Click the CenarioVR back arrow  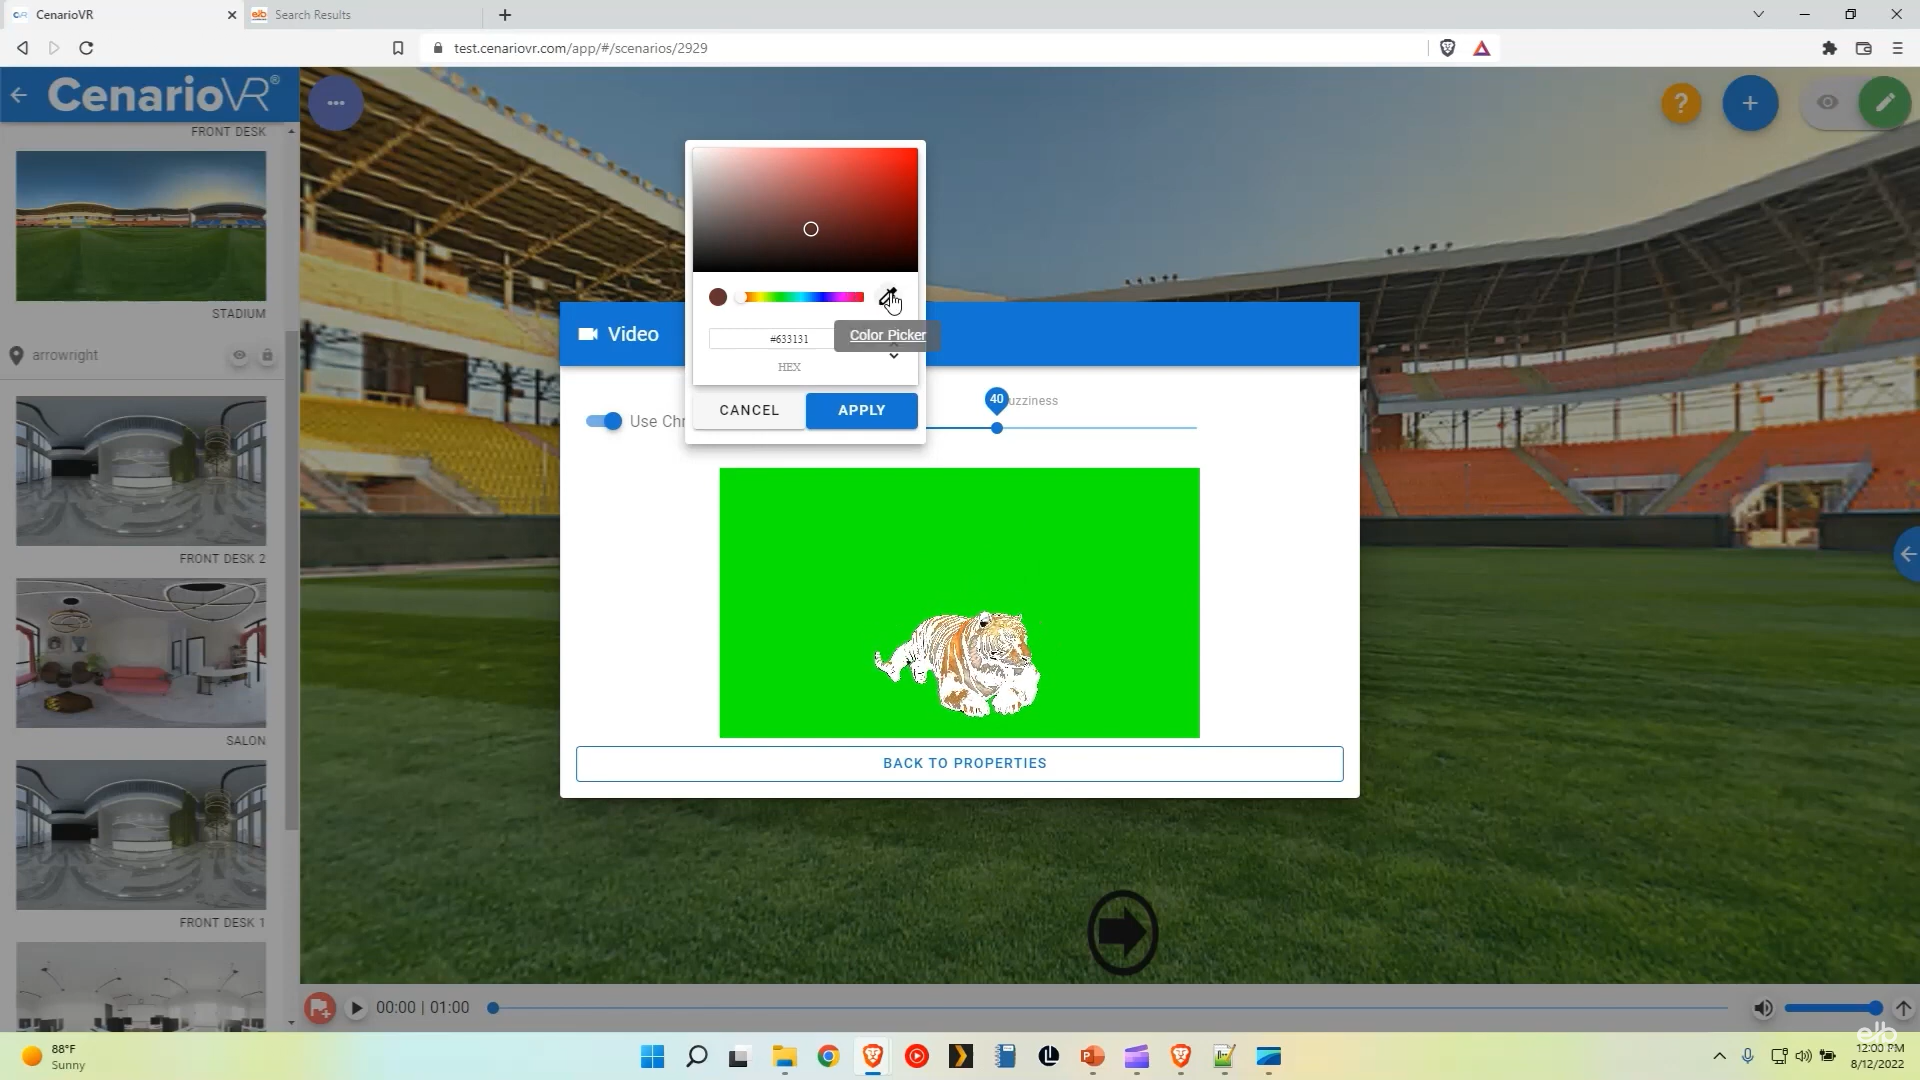19,96
